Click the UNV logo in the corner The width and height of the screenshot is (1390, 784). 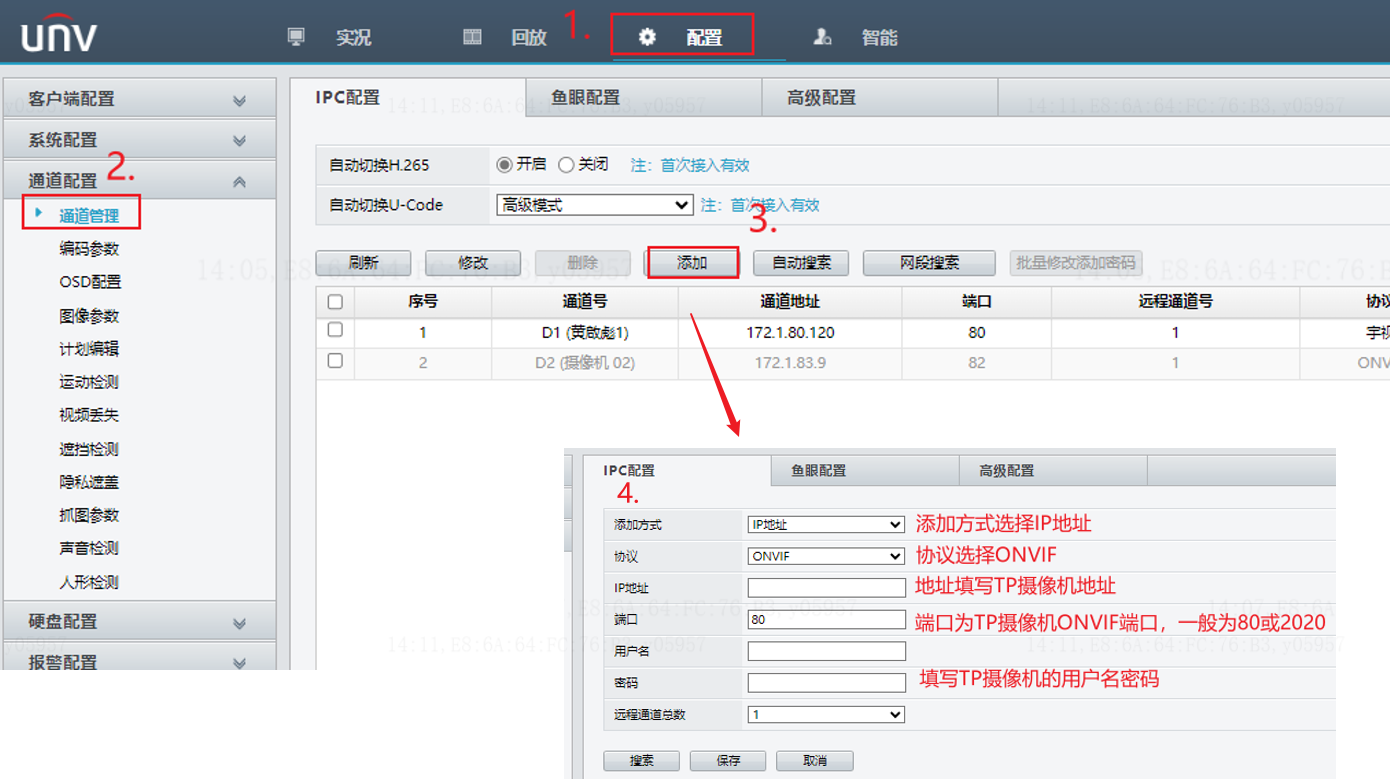click(x=57, y=33)
